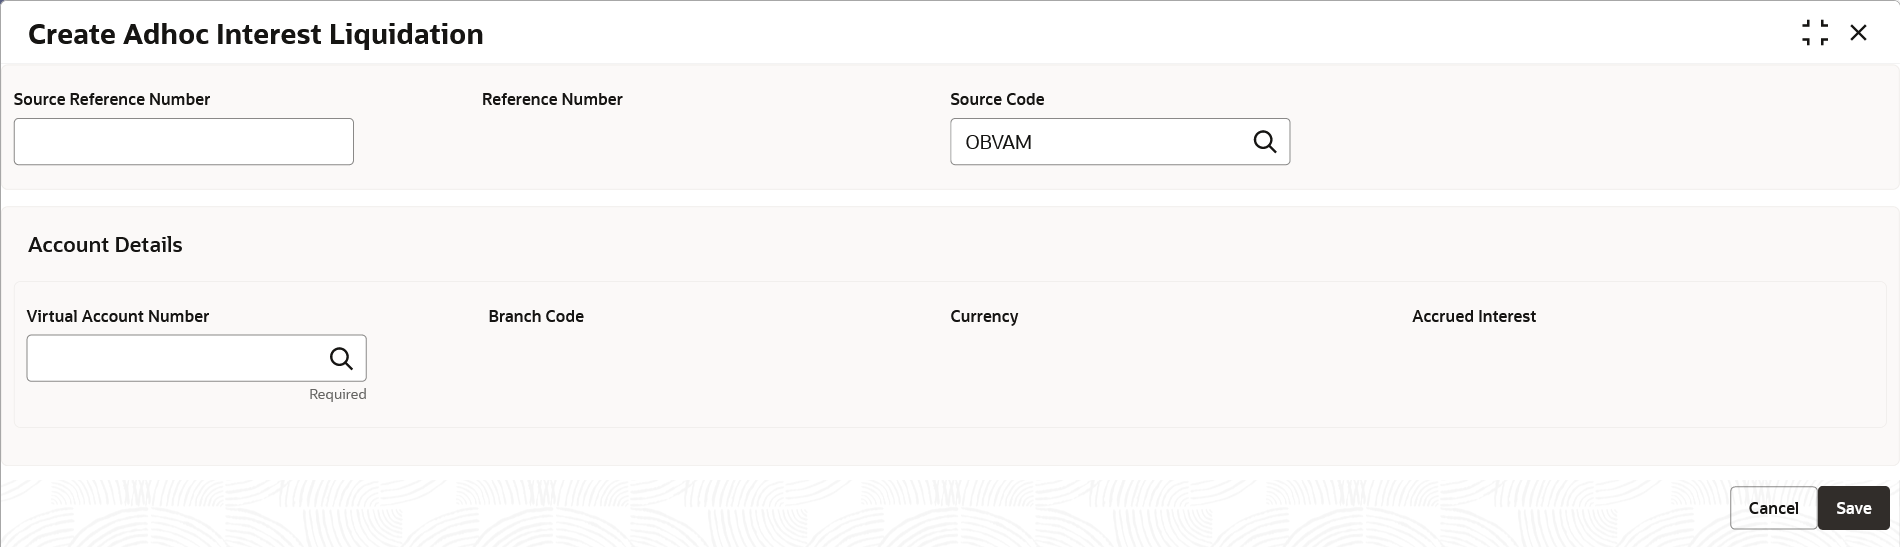This screenshot has width=1900, height=547.
Task: Collapse the dialog using the restore-size icon
Action: [1814, 33]
